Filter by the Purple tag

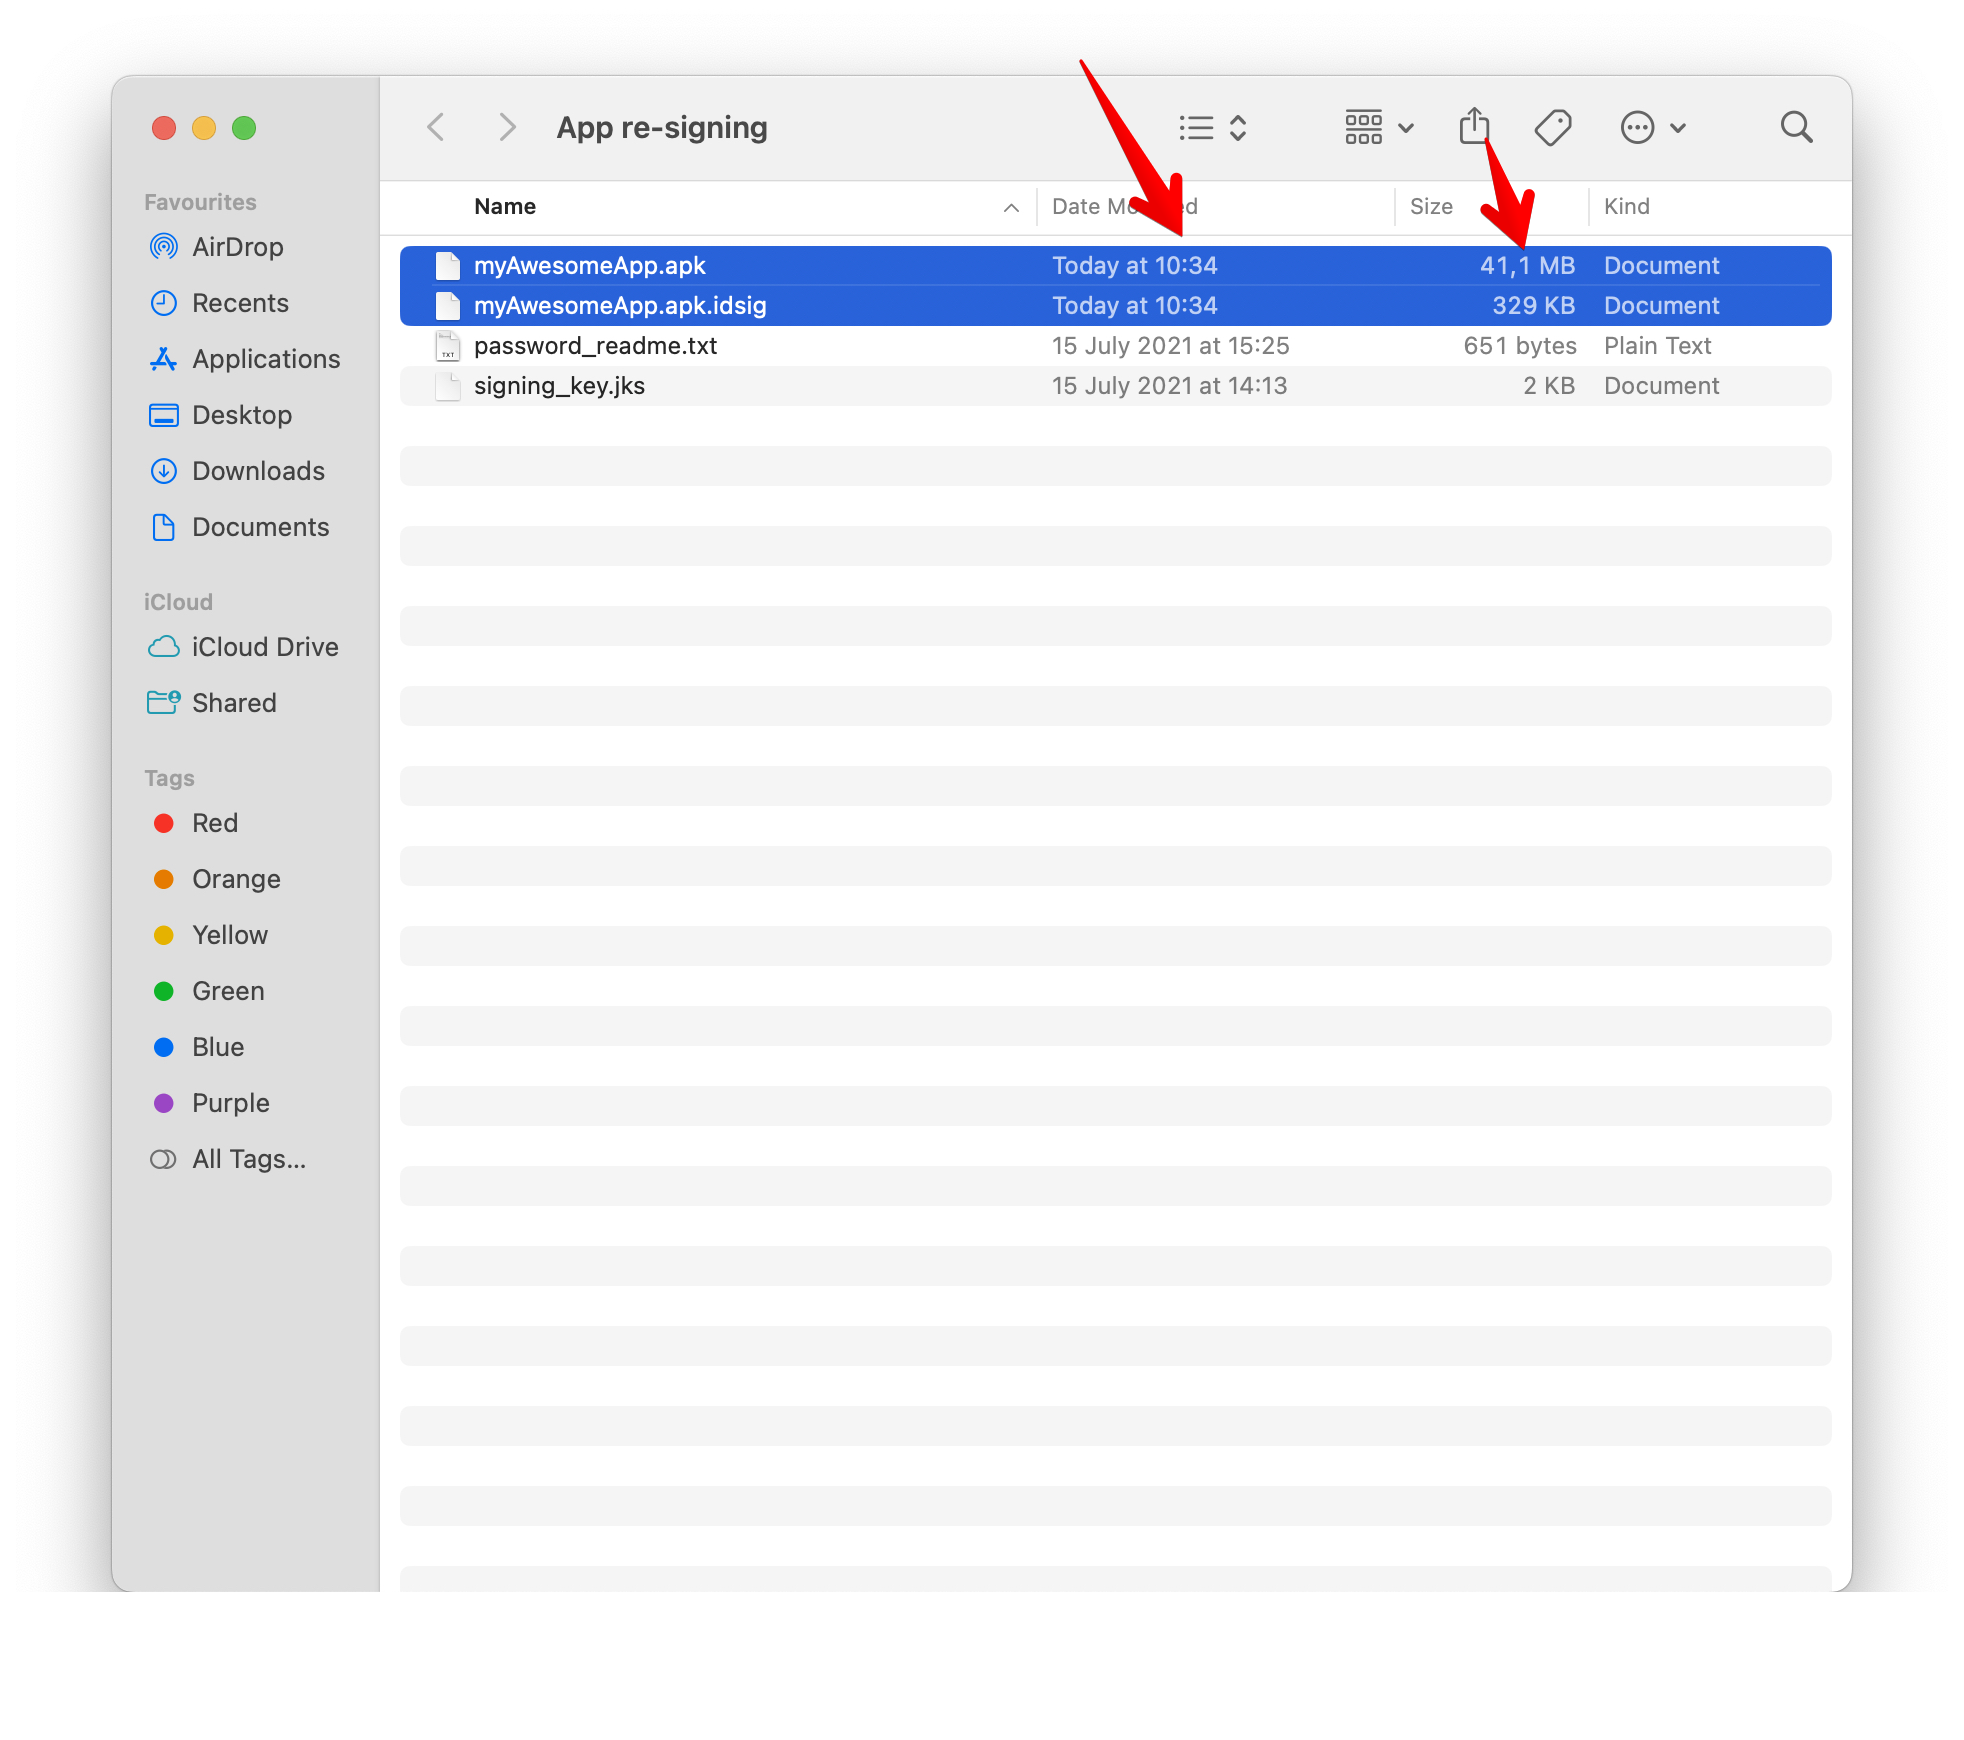click(x=231, y=1103)
